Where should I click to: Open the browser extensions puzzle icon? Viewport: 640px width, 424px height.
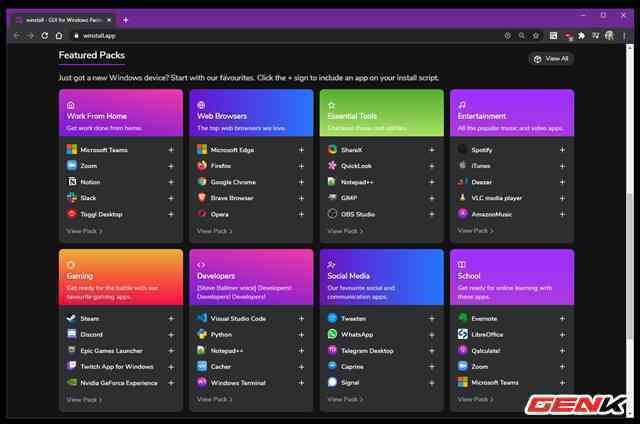581,35
